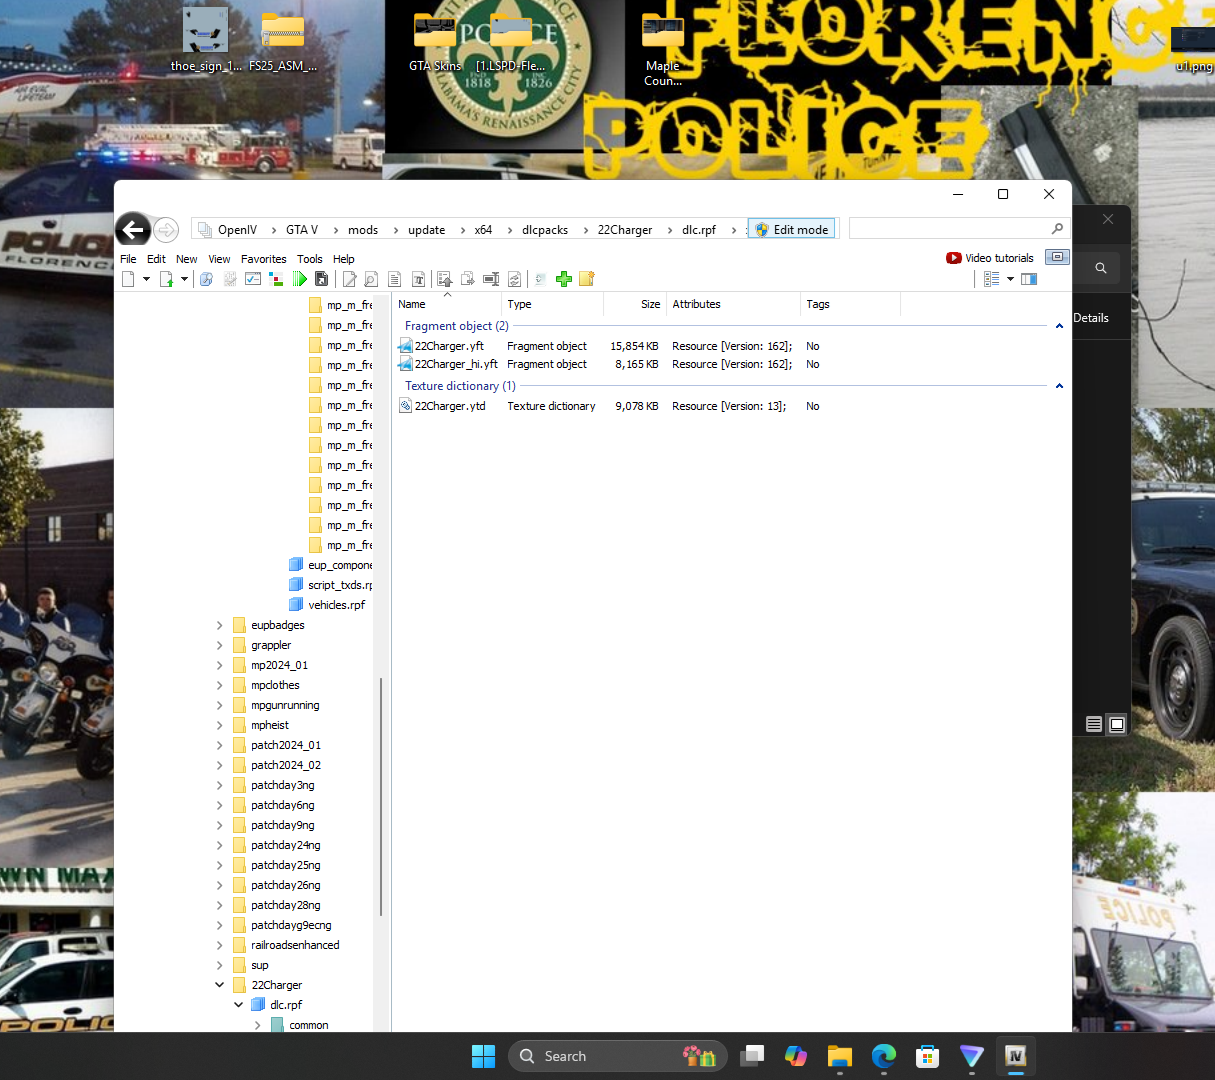Navigate to dlcpacks in the breadcrumb
Viewport: 1215px width, 1080px height.
coord(545,230)
